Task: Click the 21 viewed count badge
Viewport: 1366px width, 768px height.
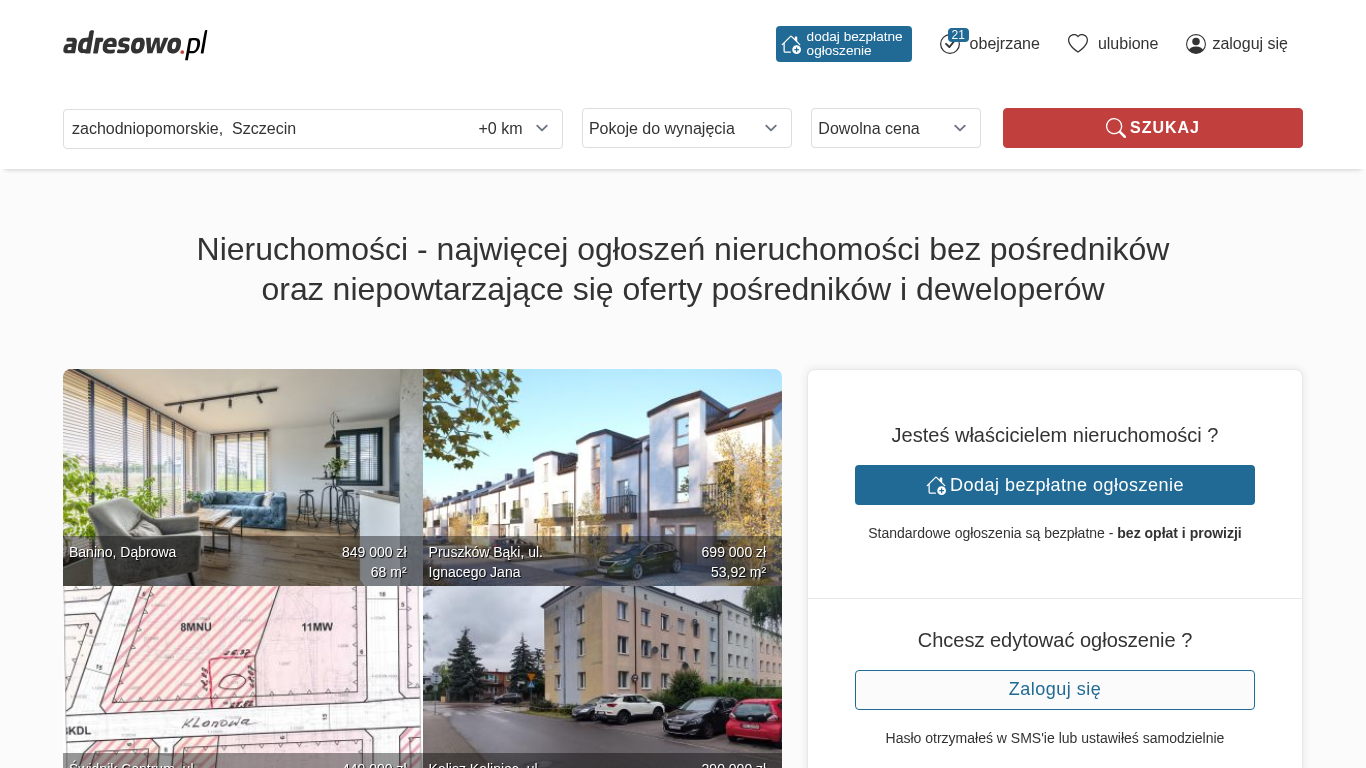Action: click(x=958, y=35)
